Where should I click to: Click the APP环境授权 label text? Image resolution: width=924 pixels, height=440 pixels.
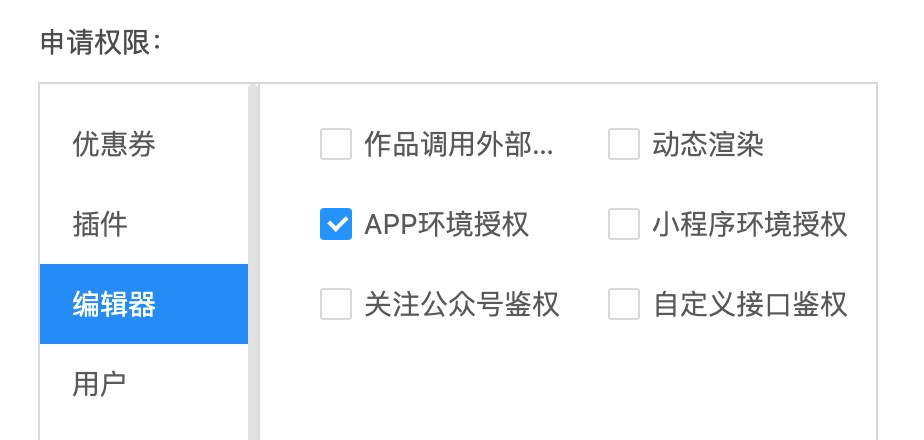(446, 225)
